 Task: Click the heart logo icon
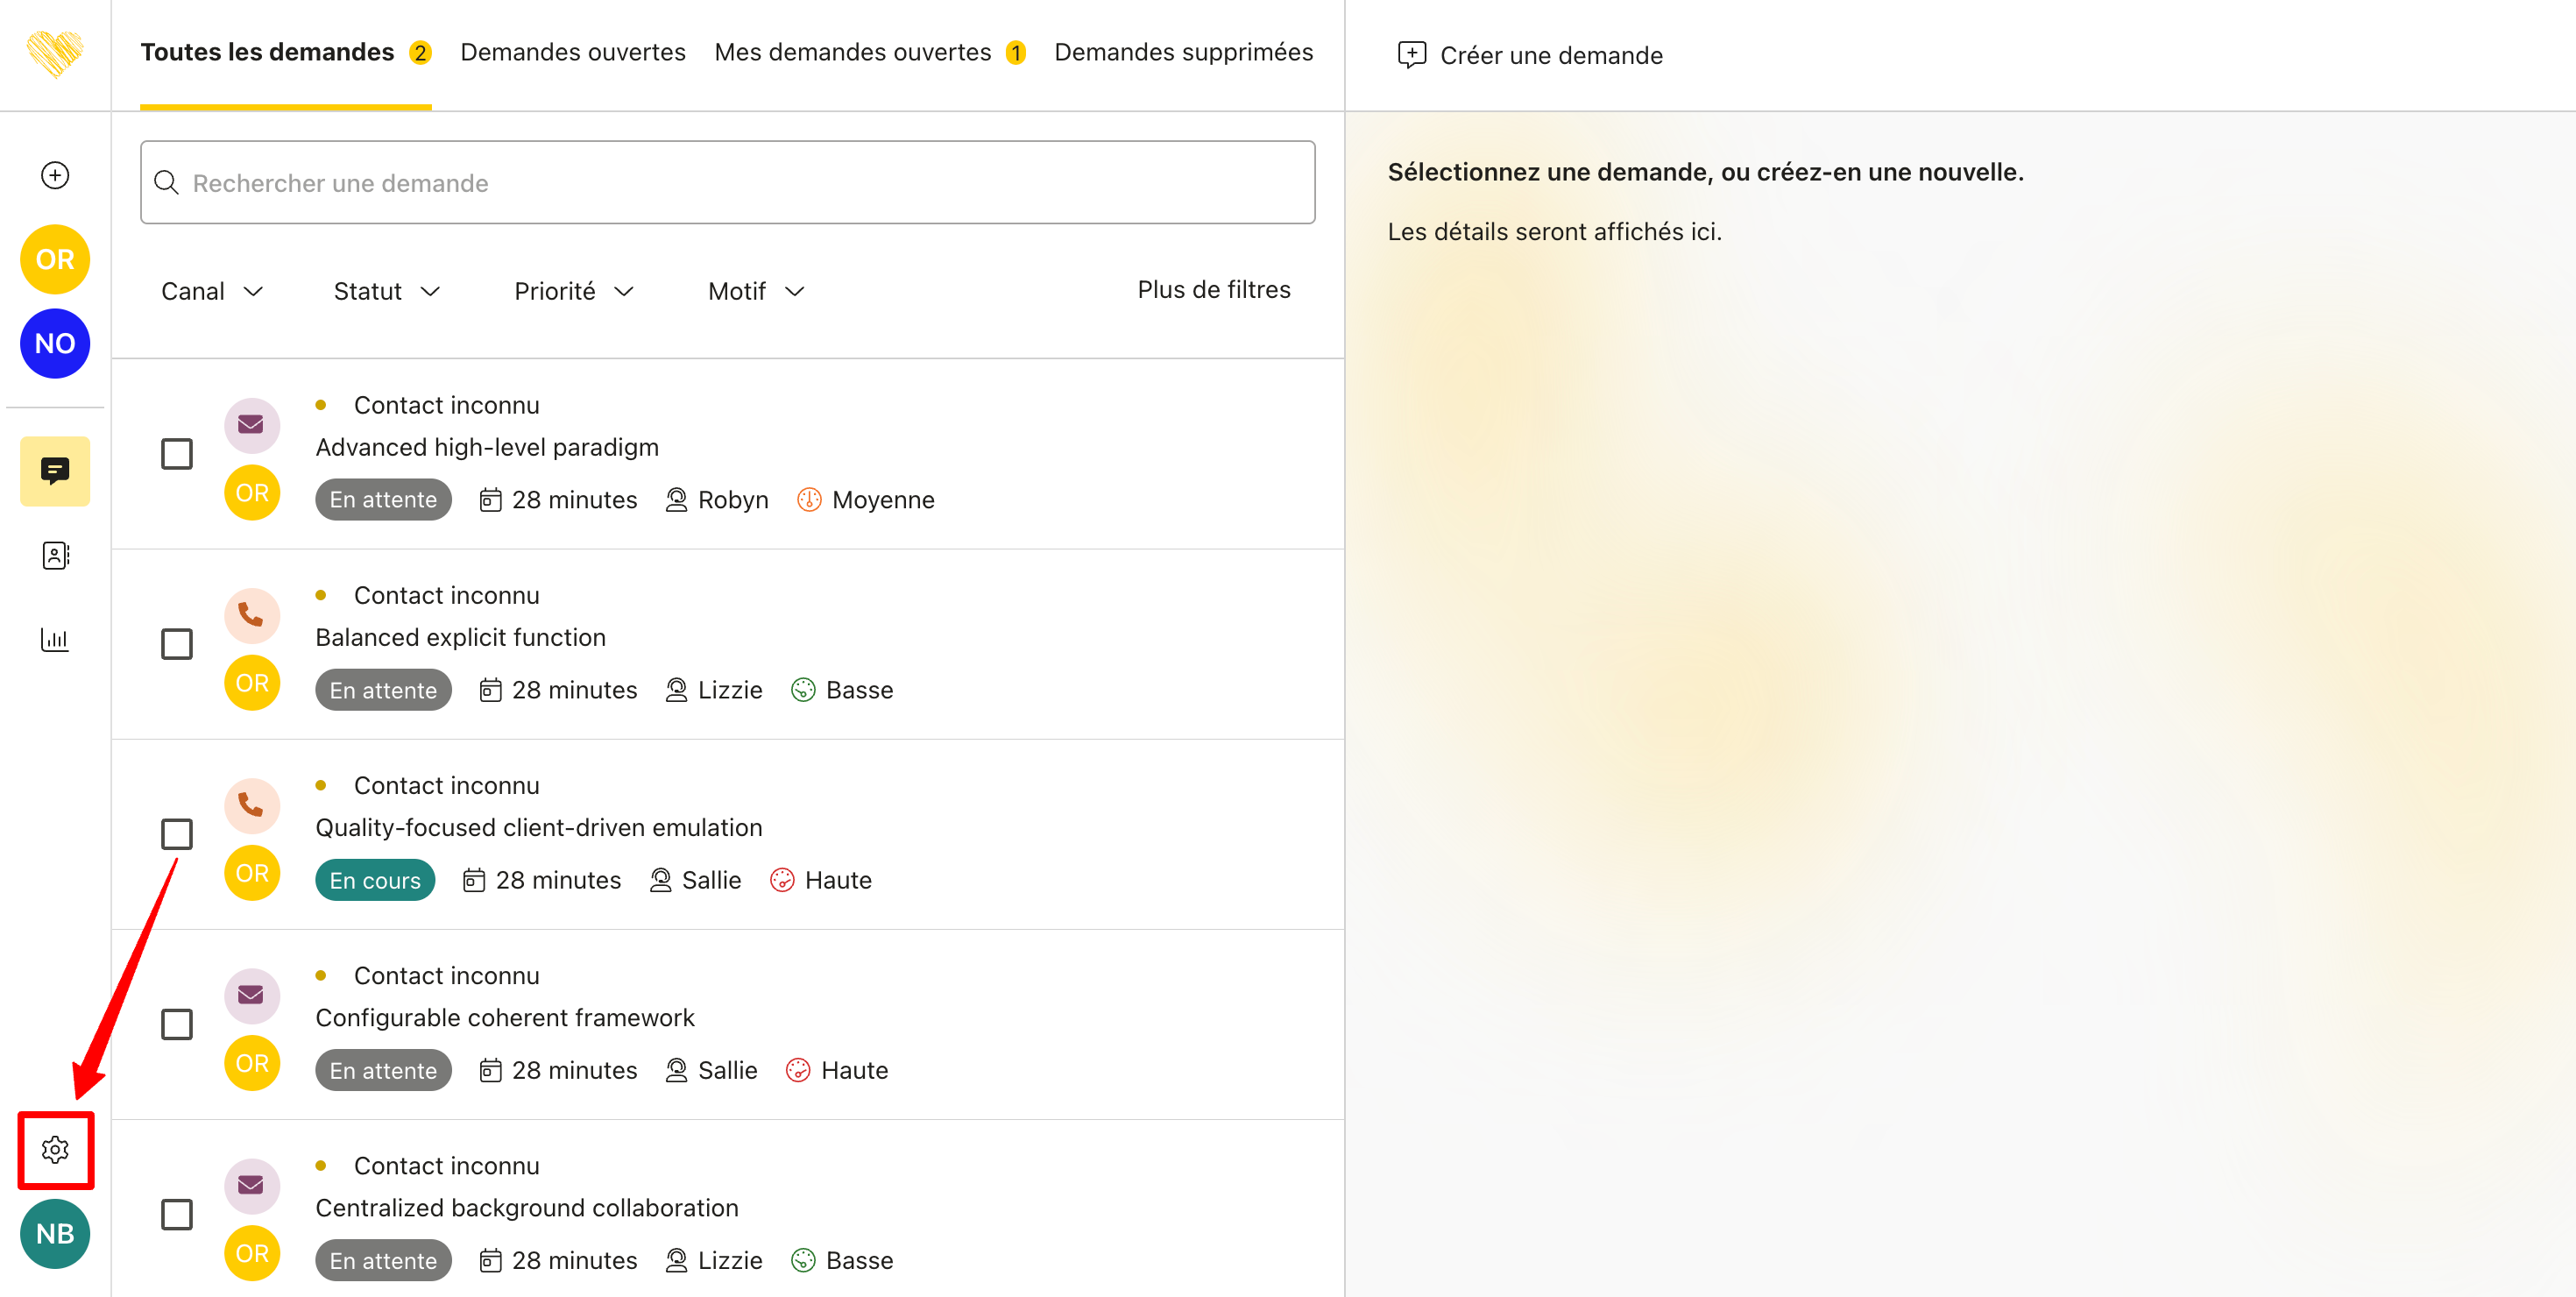[x=55, y=54]
